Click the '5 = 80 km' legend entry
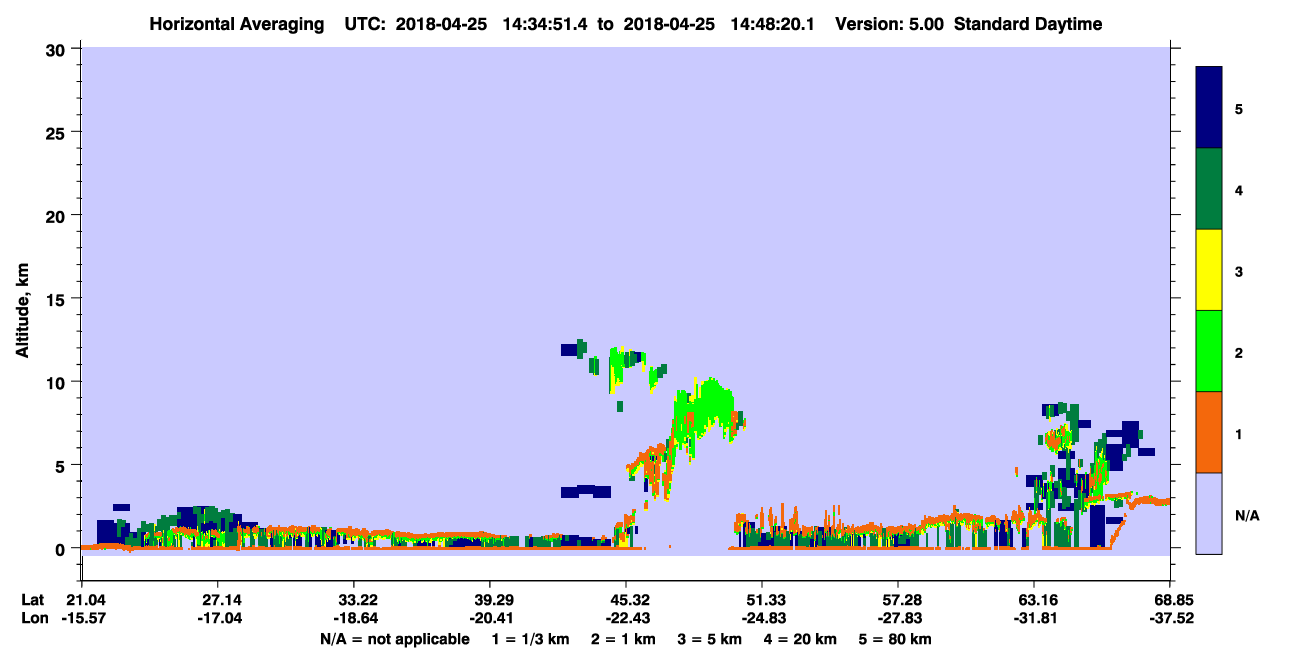This screenshot has height=667, width=1300. [896, 639]
